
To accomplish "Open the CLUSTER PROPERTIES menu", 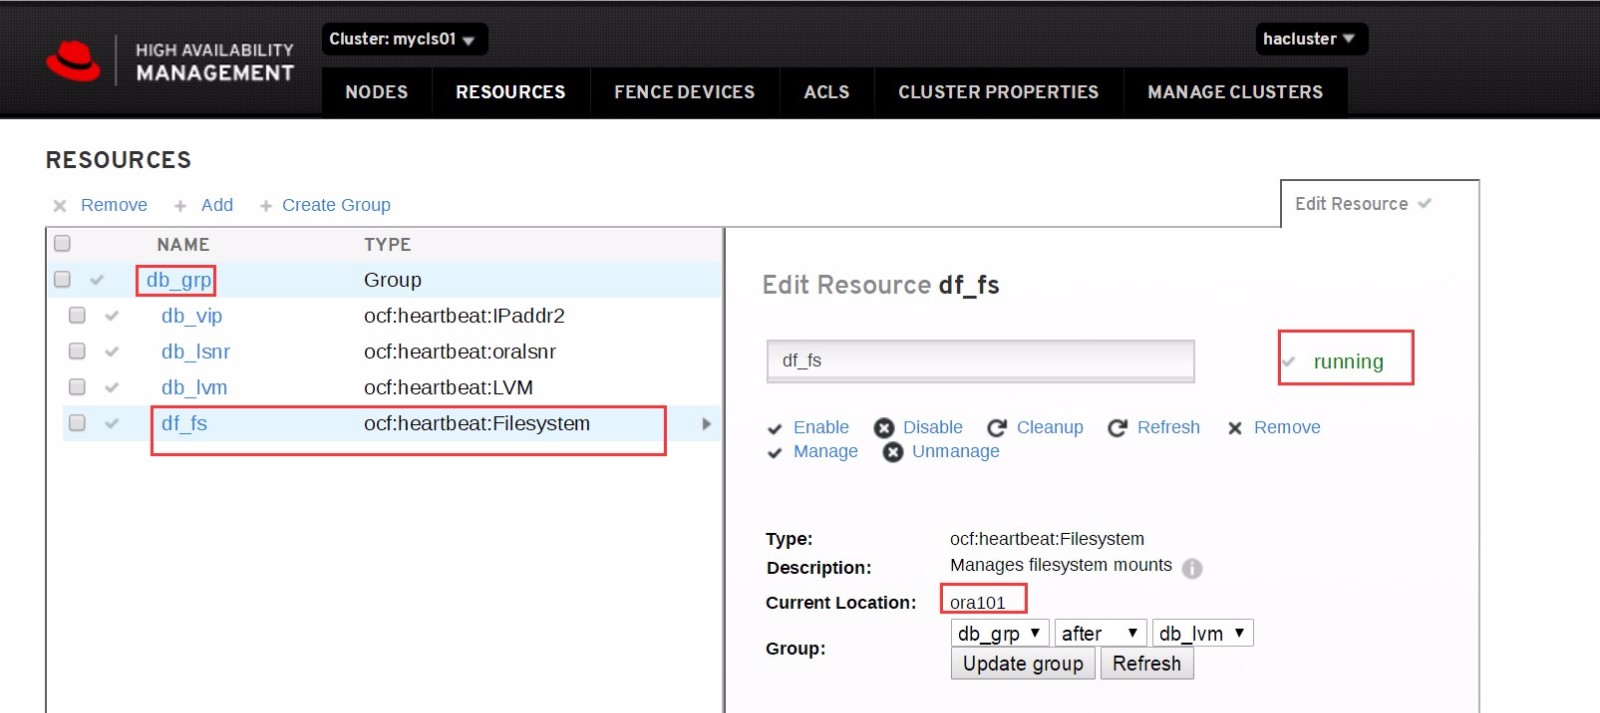I will tap(999, 92).
